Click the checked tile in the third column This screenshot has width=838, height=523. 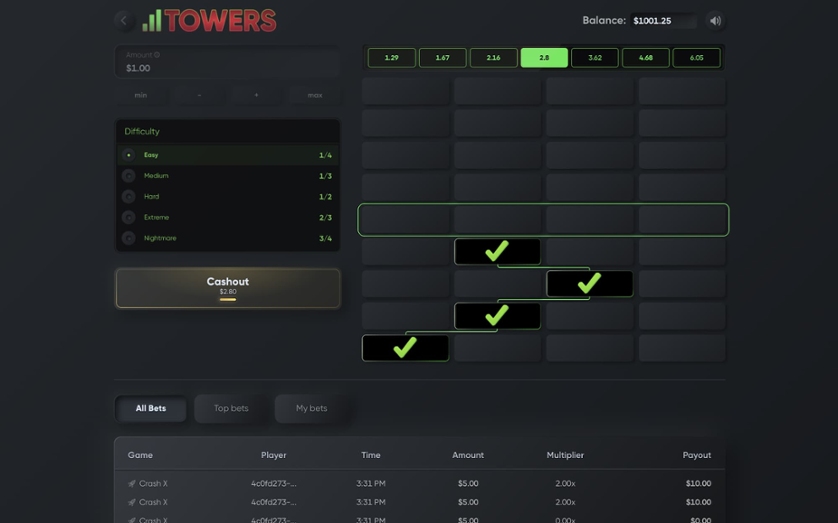click(589, 284)
